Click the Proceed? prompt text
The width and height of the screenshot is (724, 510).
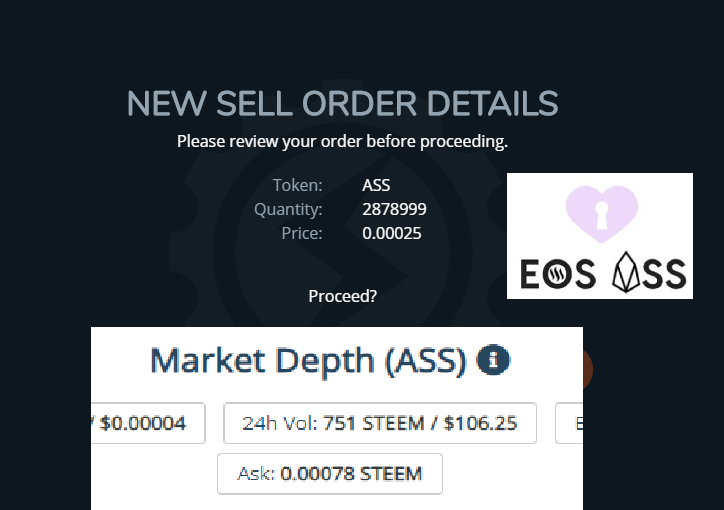342,296
